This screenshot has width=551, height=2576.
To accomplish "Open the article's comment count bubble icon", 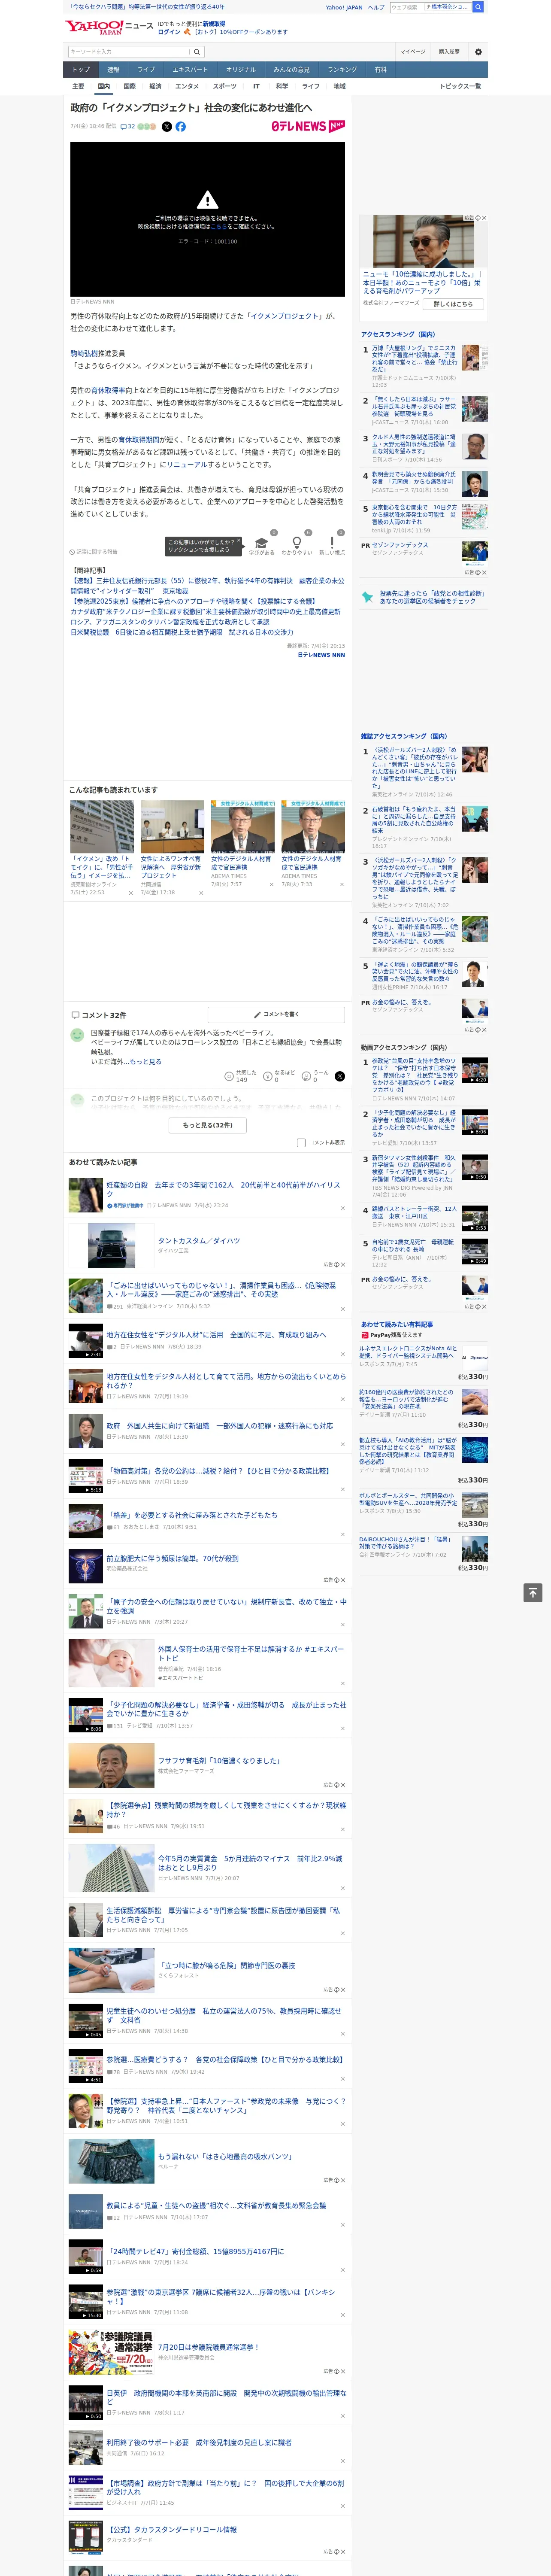I will [x=124, y=127].
